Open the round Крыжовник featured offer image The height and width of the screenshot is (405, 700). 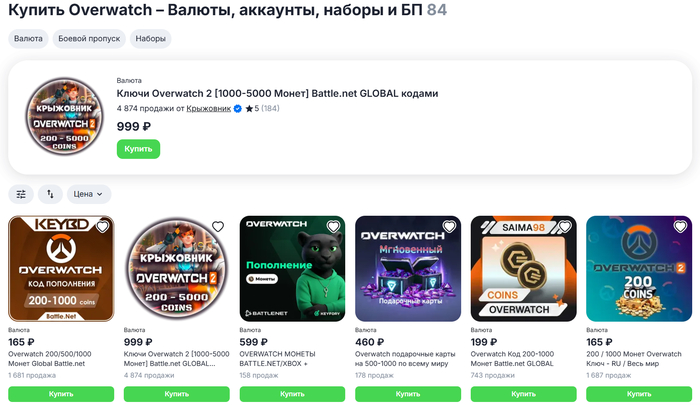click(x=64, y=117)
